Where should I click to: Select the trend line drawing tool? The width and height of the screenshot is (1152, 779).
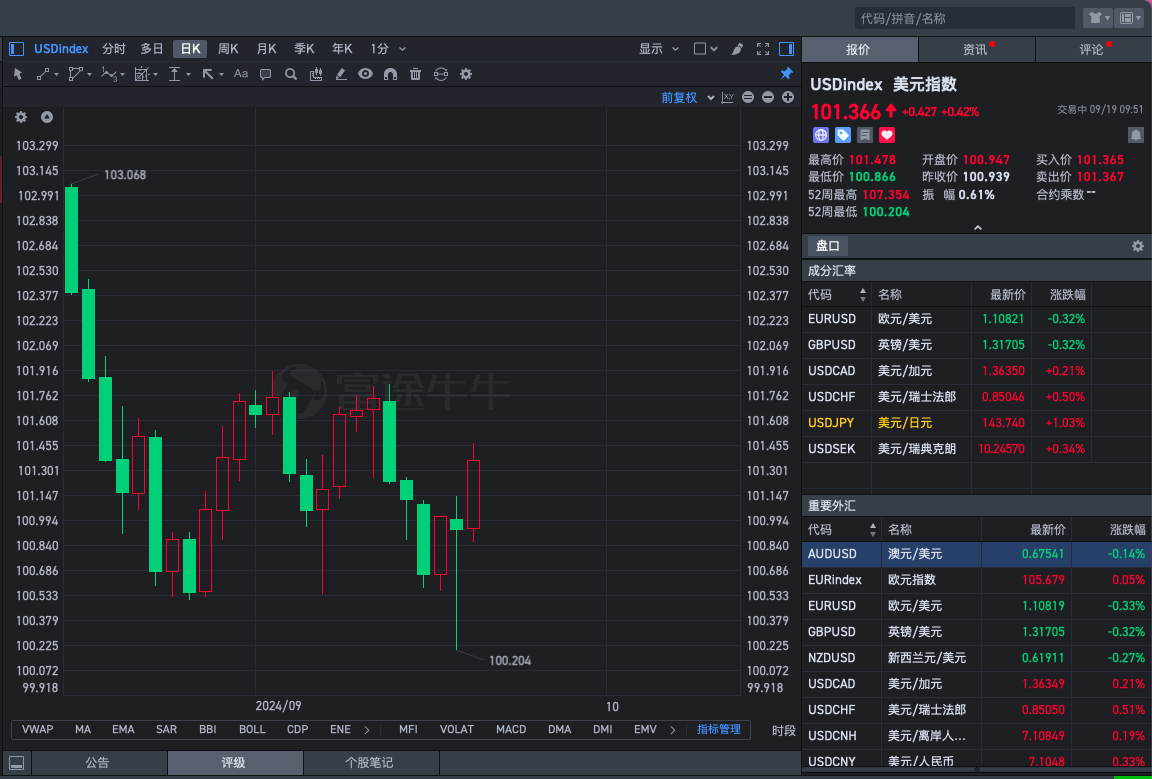coord(43,73)
